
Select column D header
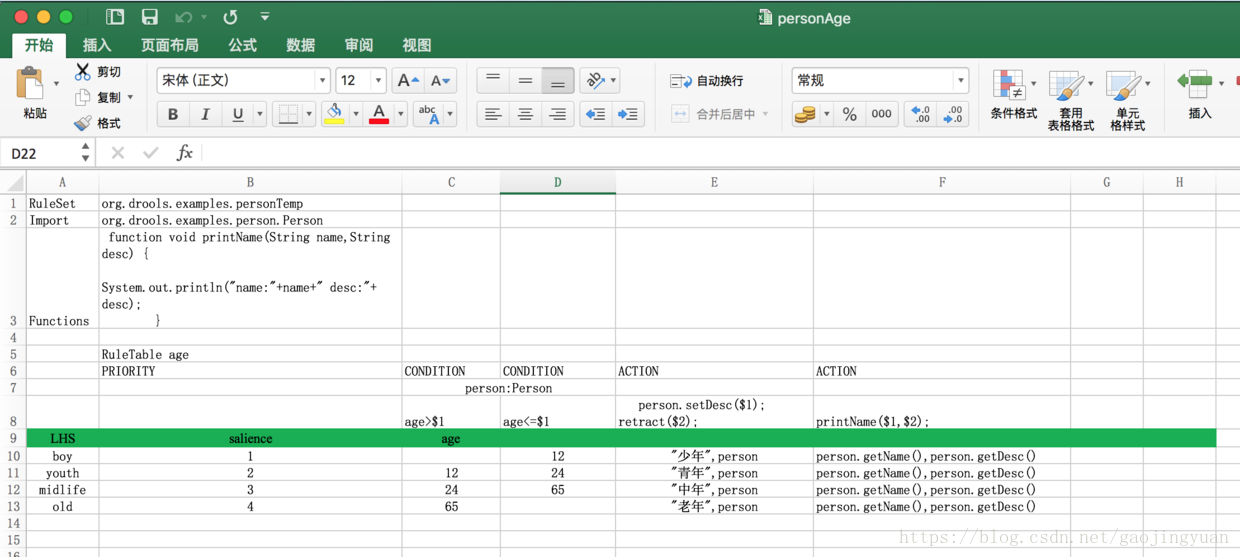557,182
